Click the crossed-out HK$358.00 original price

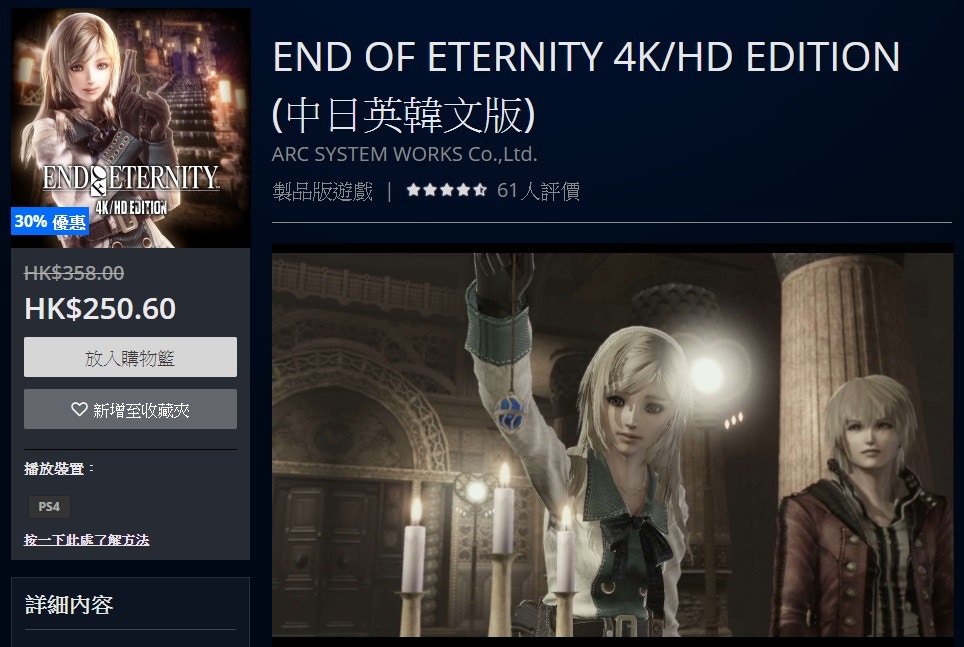74,272
